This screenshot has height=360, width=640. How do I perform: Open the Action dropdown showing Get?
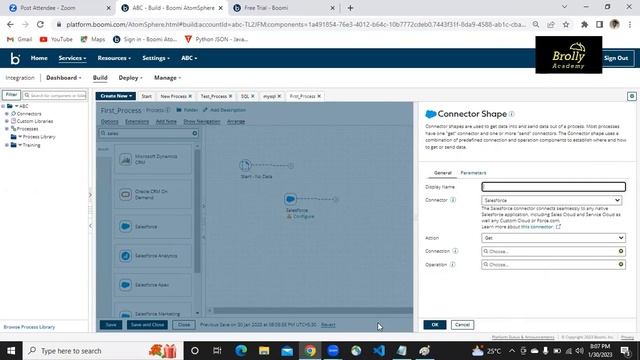pyautogui.click(x=553, y=238)
